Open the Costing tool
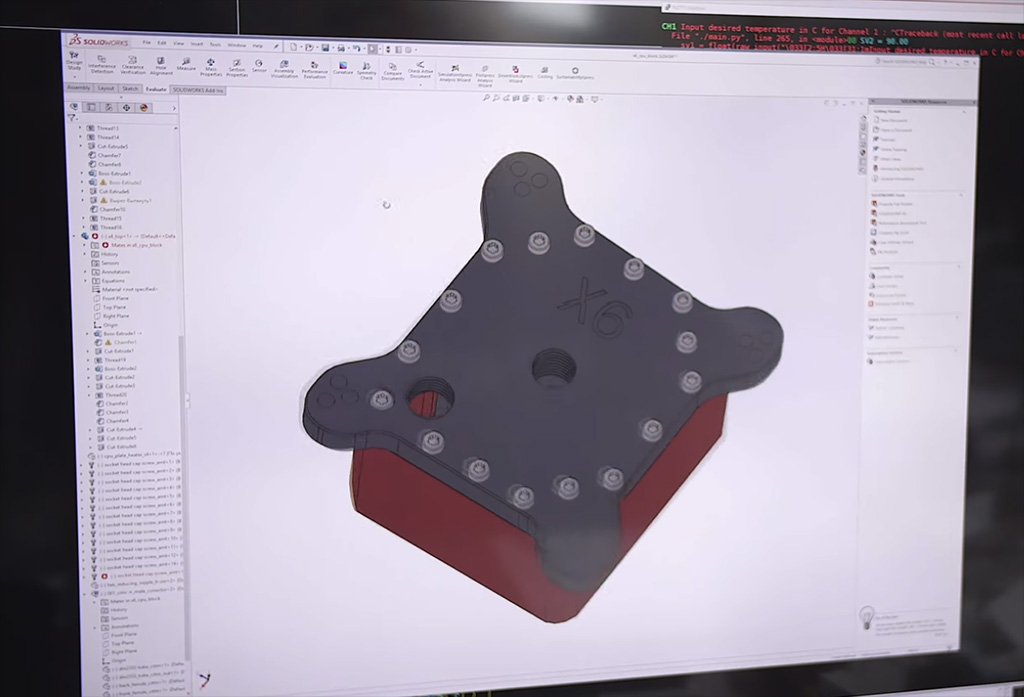Viewport: 1024px width, 697px height. tap(545, 73)
